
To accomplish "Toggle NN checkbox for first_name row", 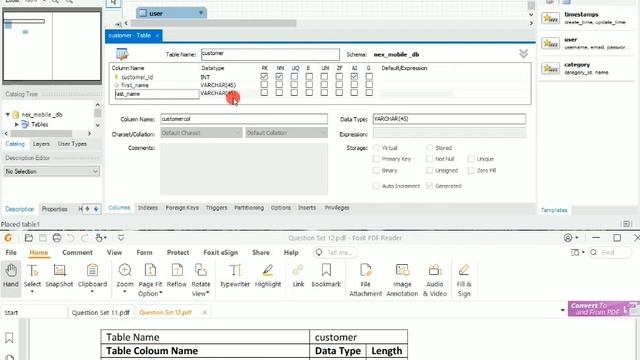I will (279, 84).
